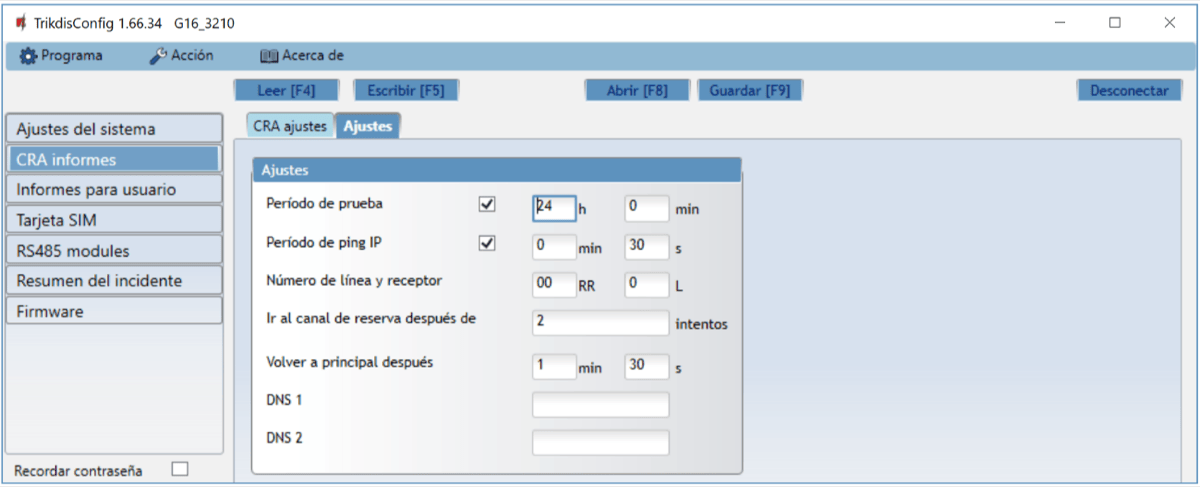Focus the reserve channel intentos field

click(x=600, y=323)
